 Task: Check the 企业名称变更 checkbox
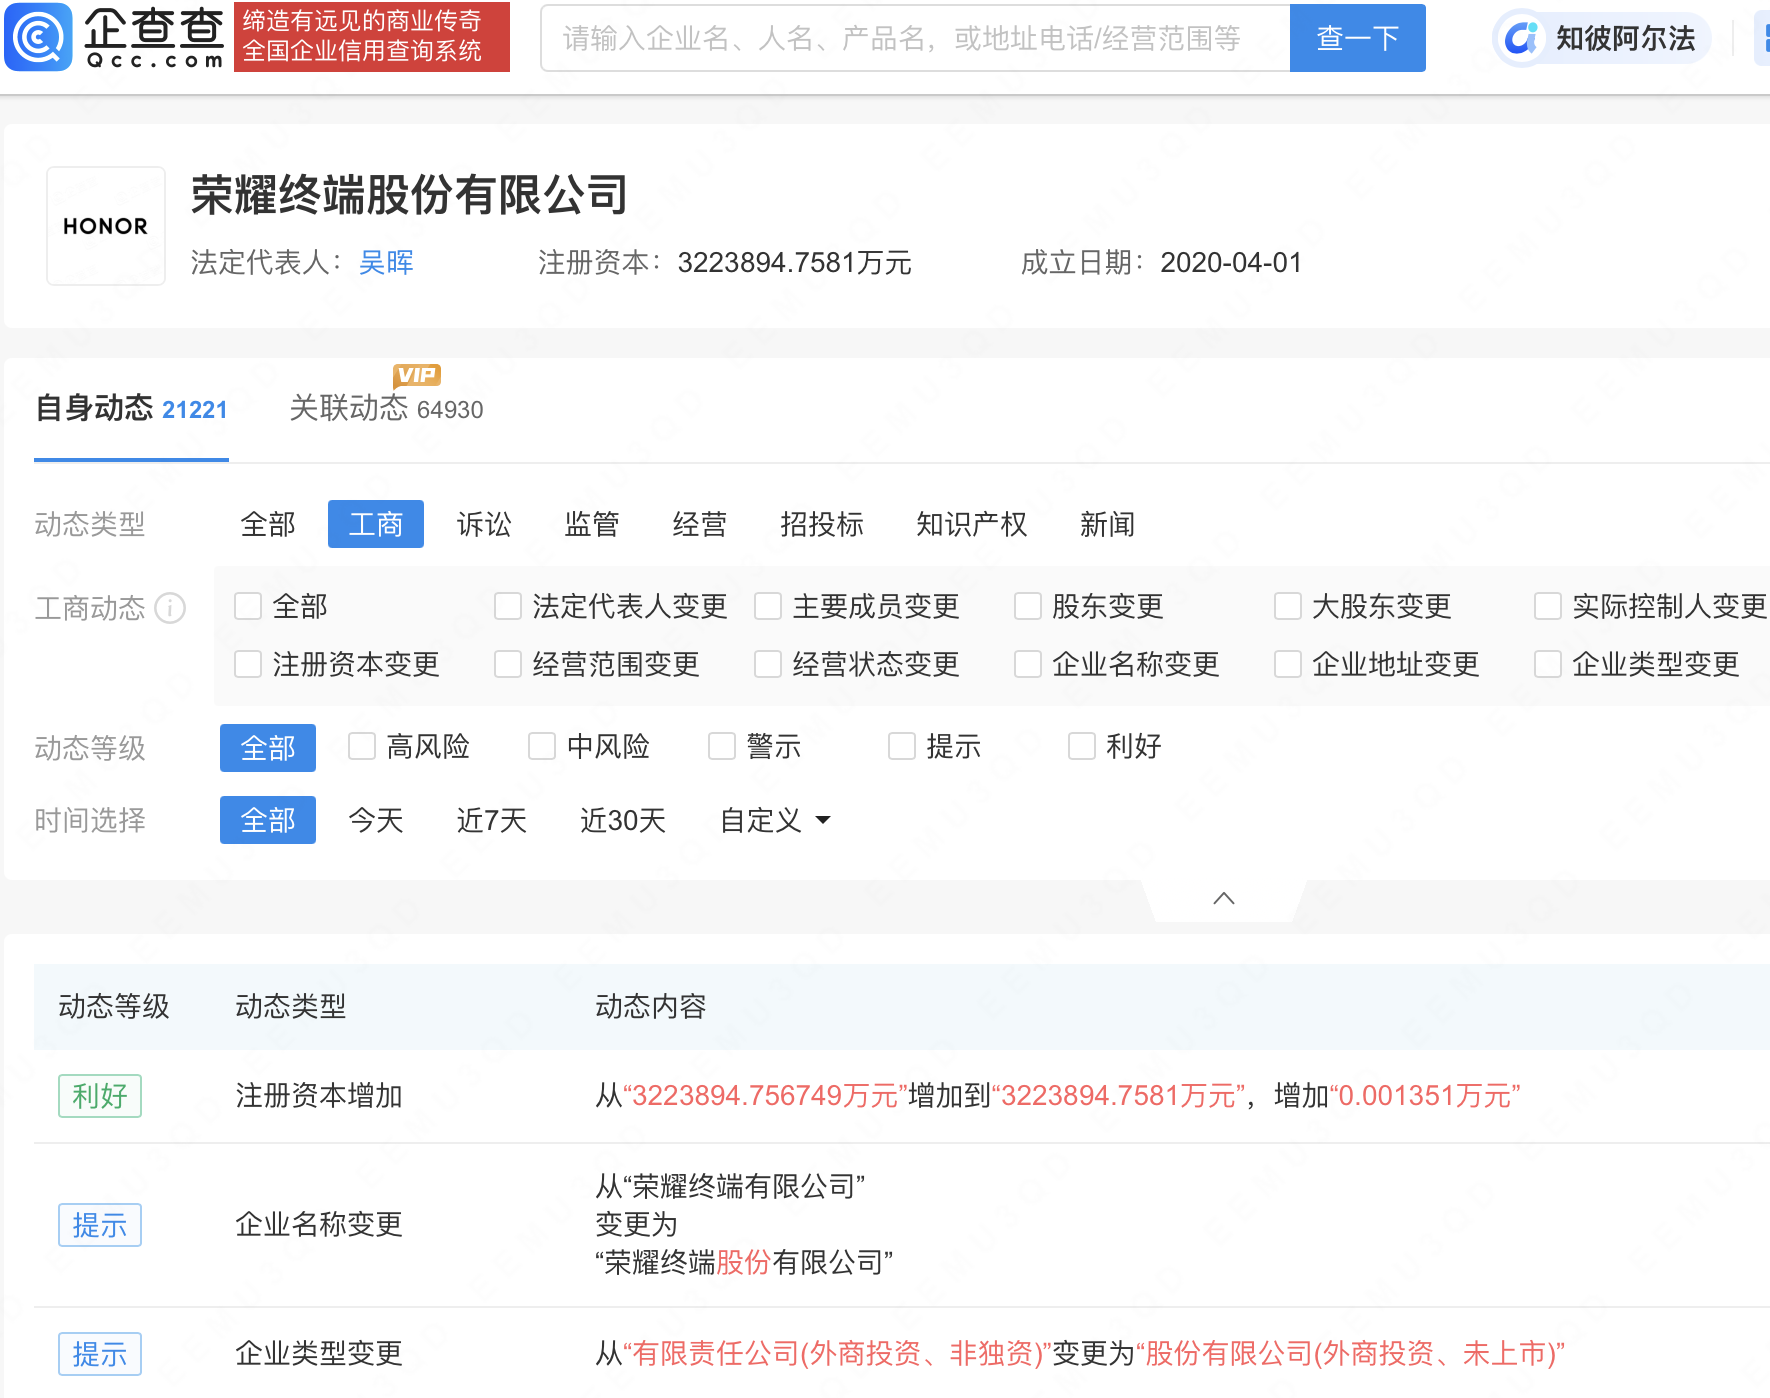pos(1028,664)
